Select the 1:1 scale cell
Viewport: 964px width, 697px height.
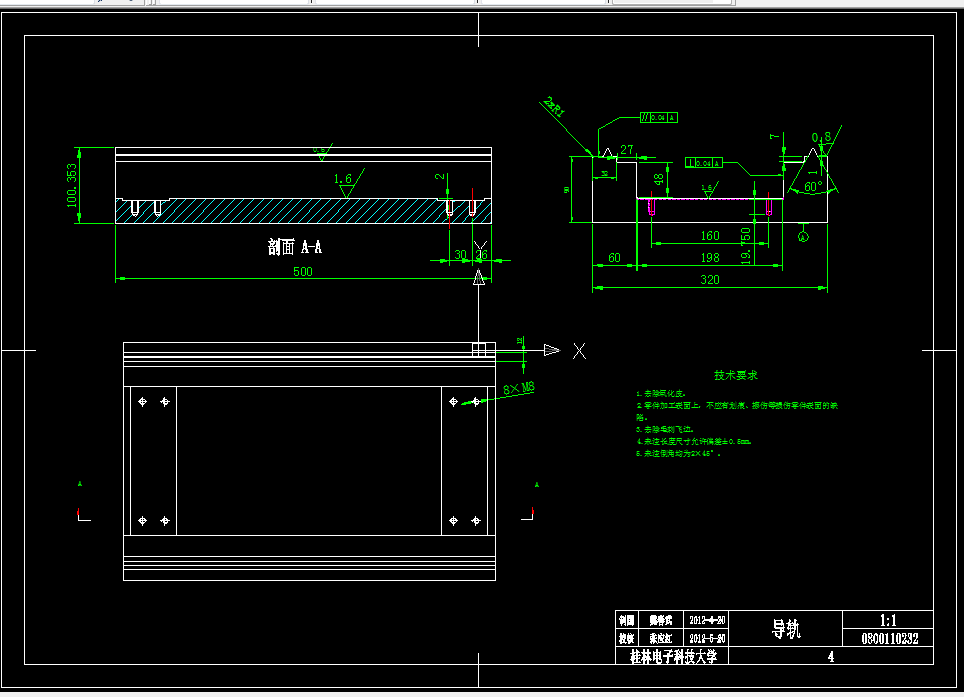pos(888,620)
